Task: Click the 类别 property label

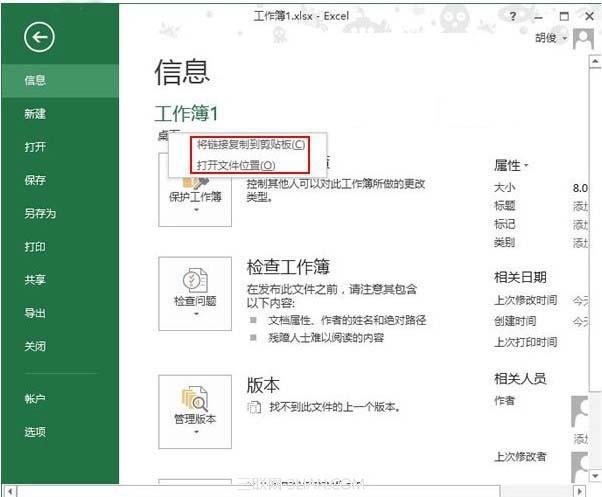Action: coord(504,243)
